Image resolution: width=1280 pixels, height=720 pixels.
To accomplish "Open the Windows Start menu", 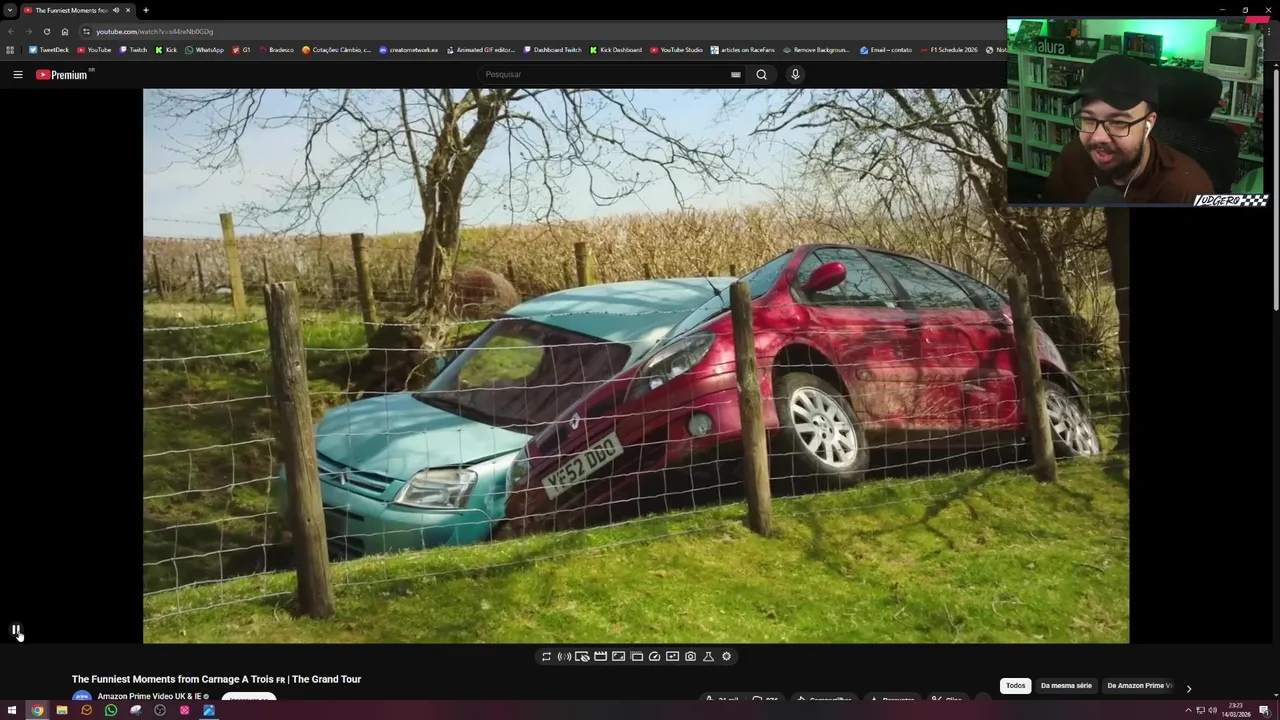I will 12,710.
